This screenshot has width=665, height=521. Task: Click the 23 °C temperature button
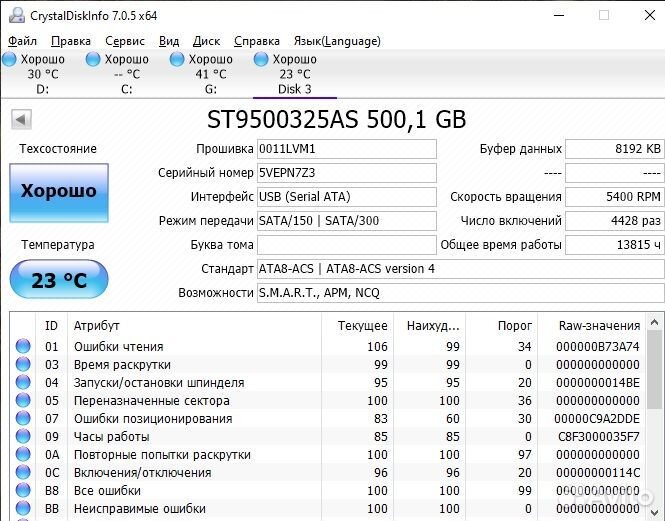coord(59,280)
